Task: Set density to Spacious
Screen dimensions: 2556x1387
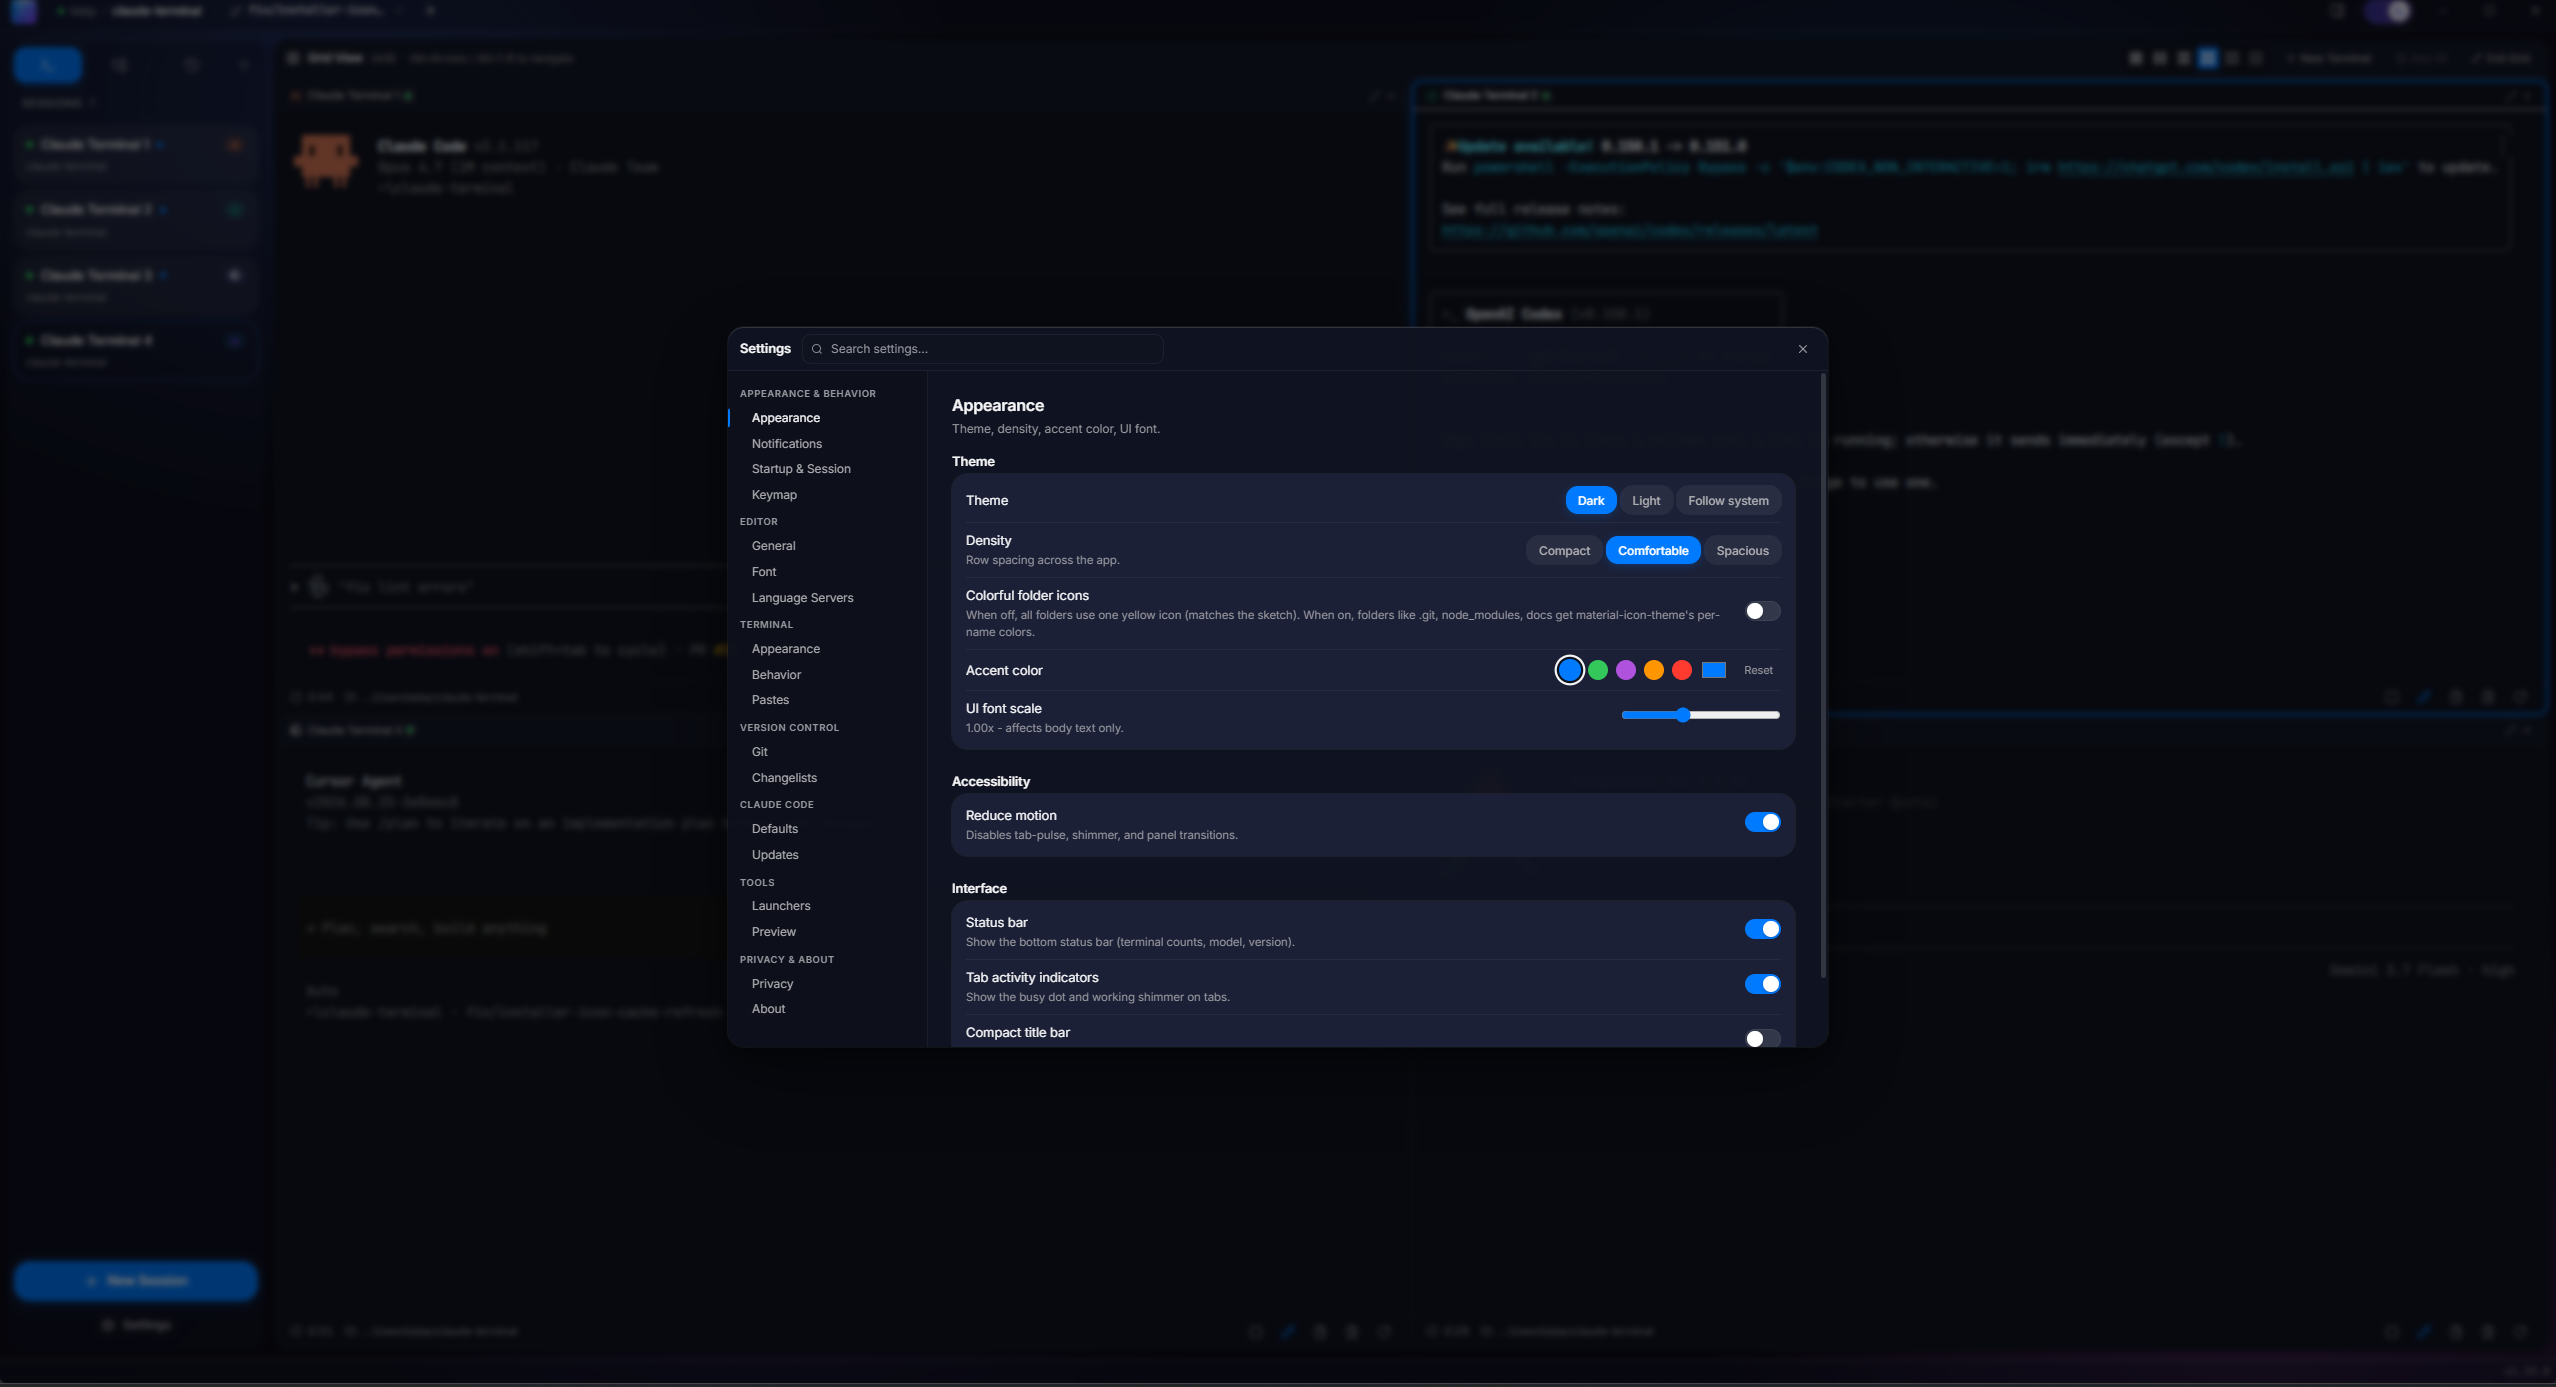Action: tap(1742, 551)
